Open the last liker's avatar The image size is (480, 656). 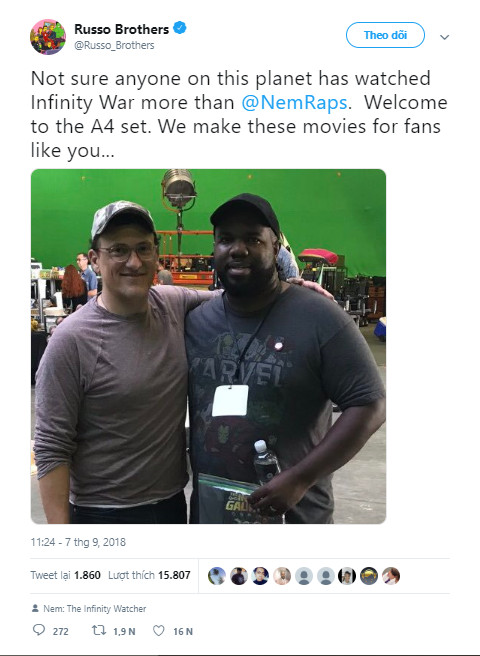click(x=391, y=576)
